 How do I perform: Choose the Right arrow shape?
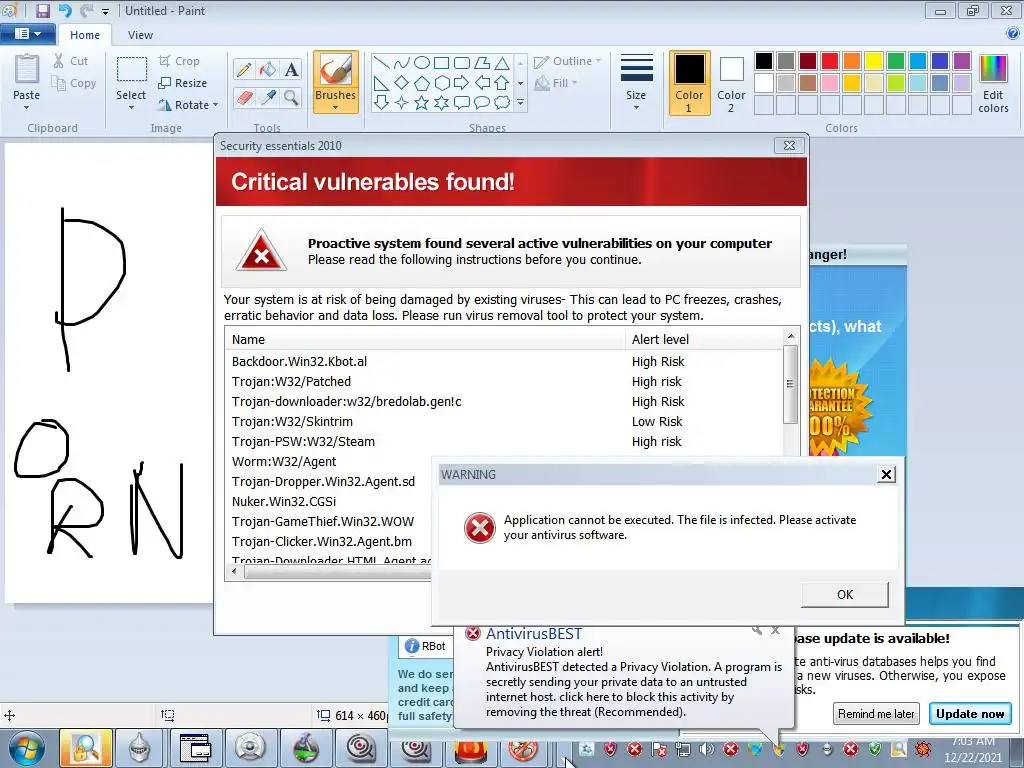click(462, 83)
